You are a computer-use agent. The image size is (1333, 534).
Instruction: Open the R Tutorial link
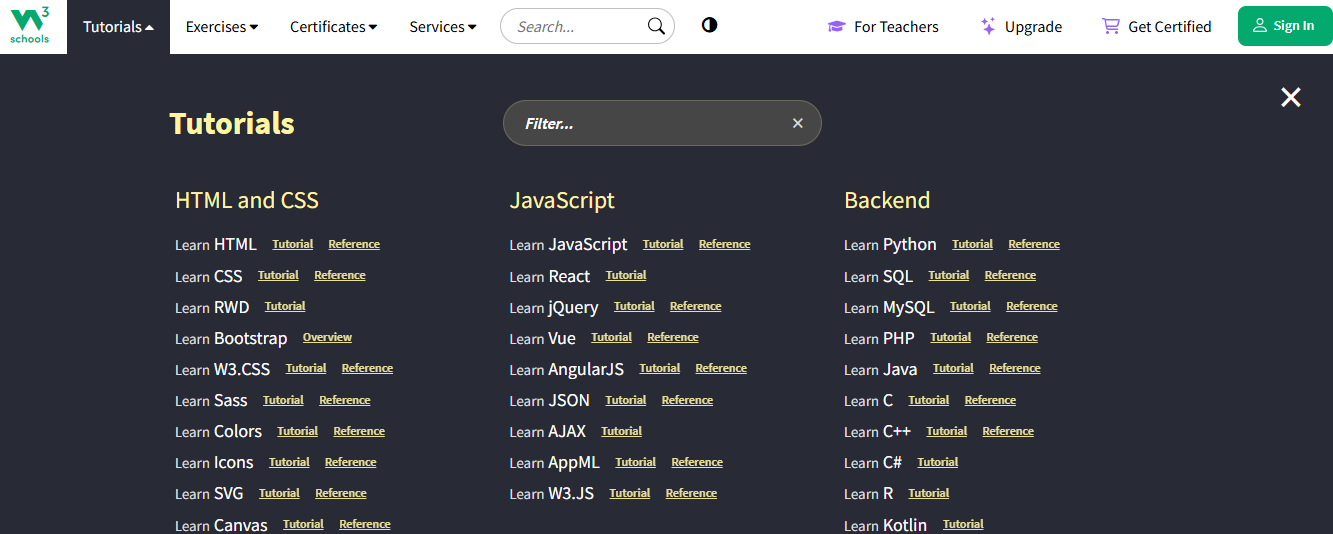(x=929, y=493)
